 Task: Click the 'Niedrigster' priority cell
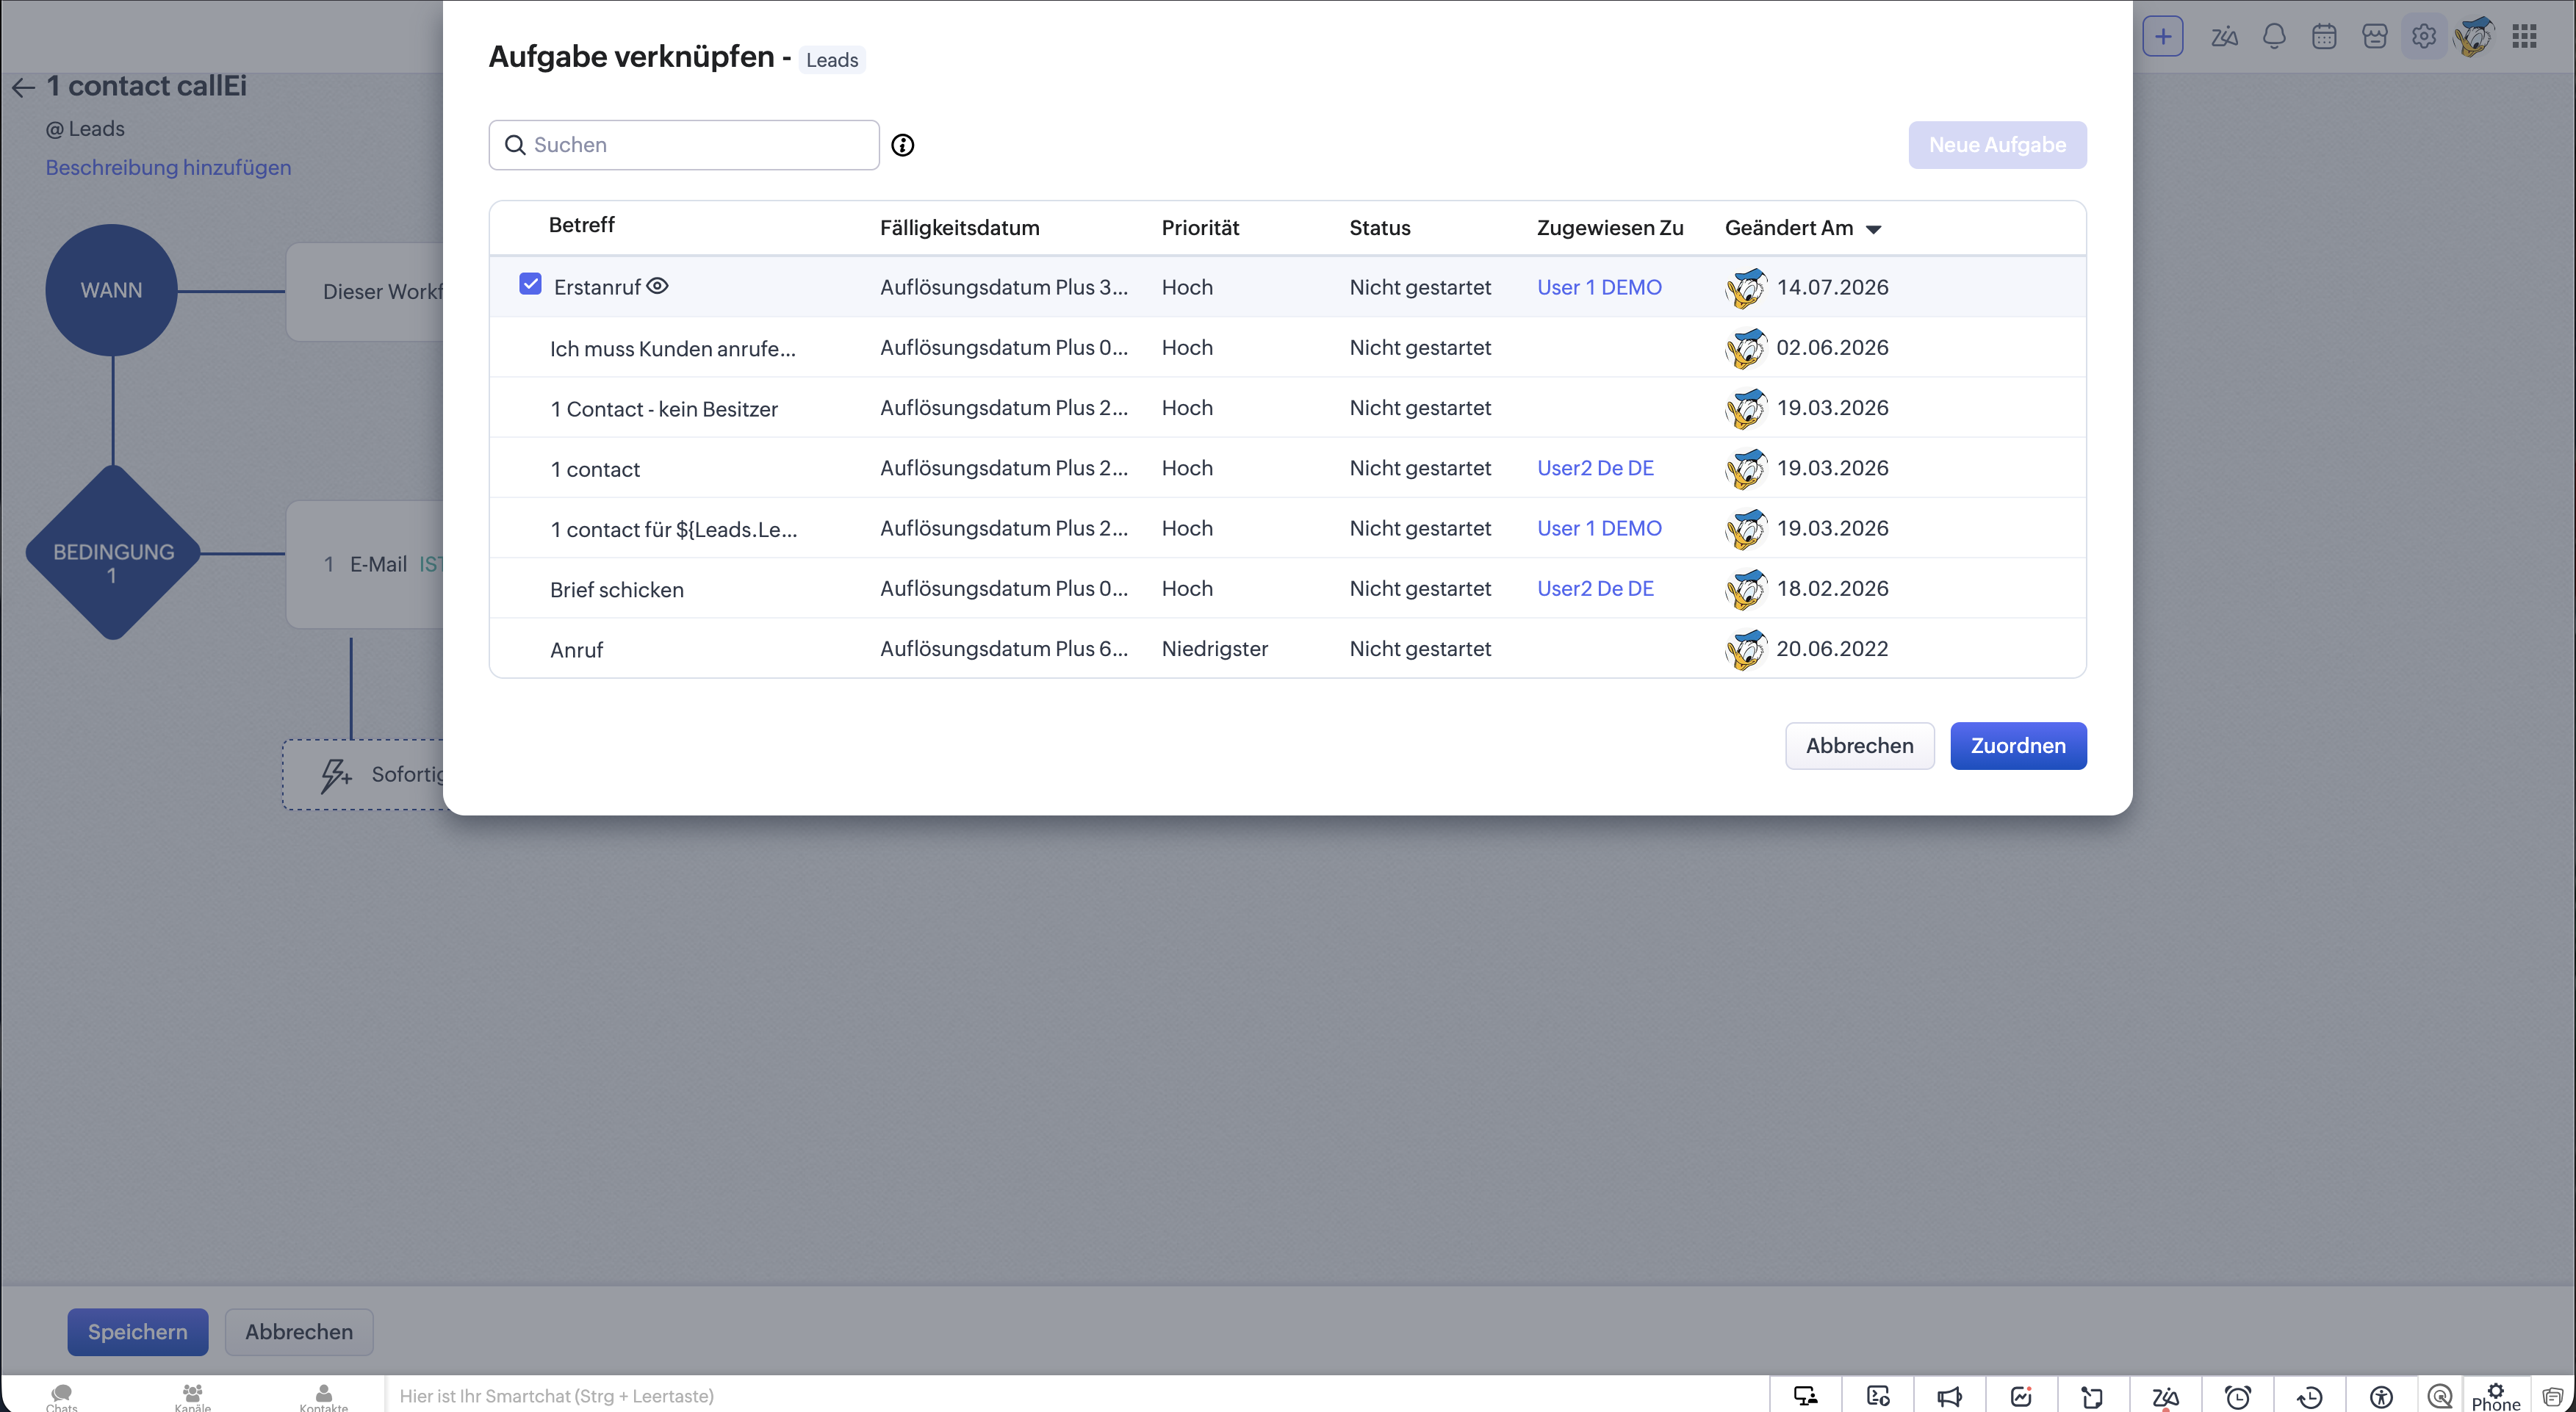point(1214,649)
